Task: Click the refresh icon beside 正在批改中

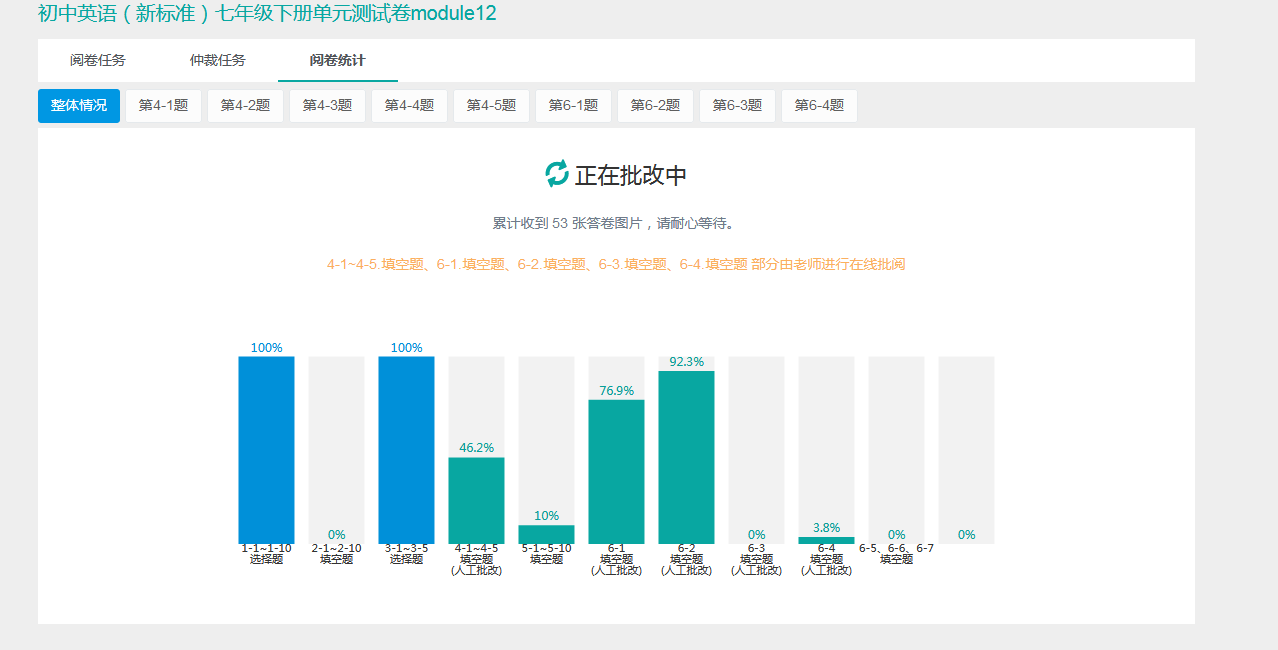Action: (x=557, y=174)
